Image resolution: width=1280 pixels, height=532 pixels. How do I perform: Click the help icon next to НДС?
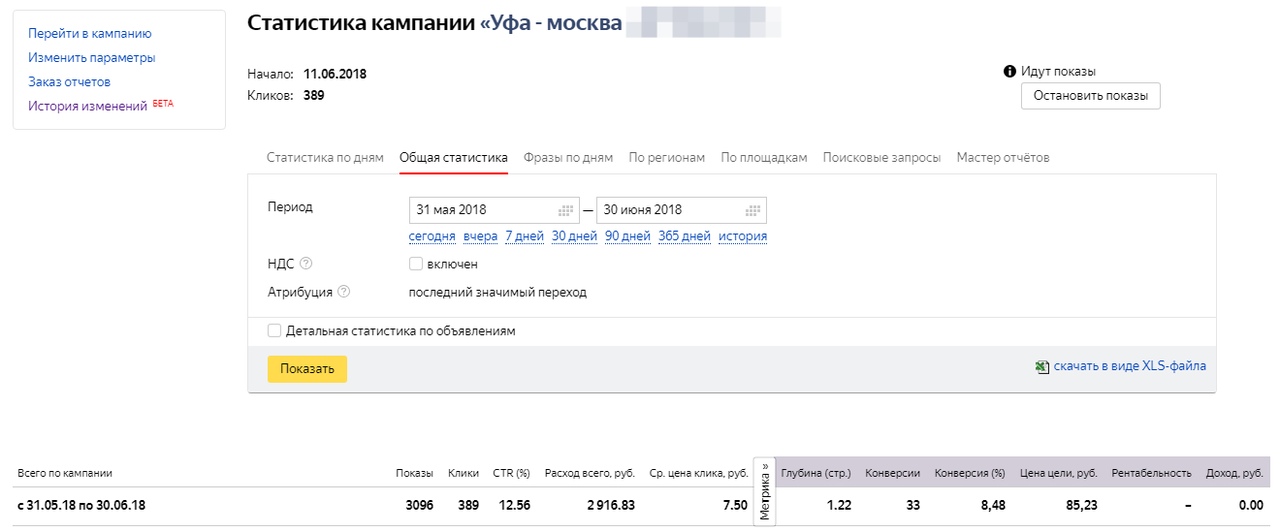[x=306, y=264]
